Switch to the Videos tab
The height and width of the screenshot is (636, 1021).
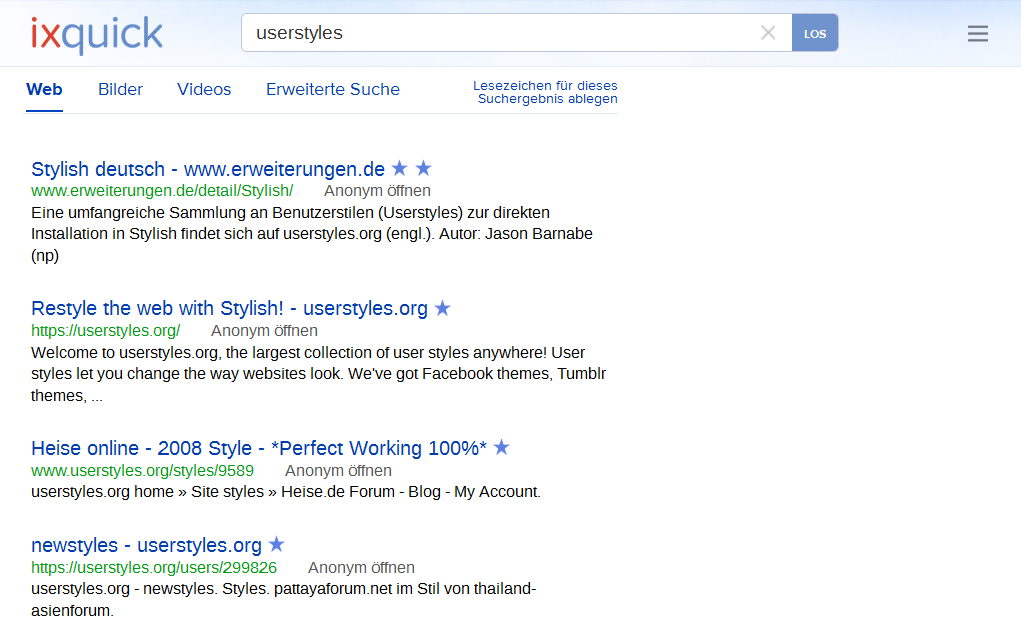(x=204, y=89)
